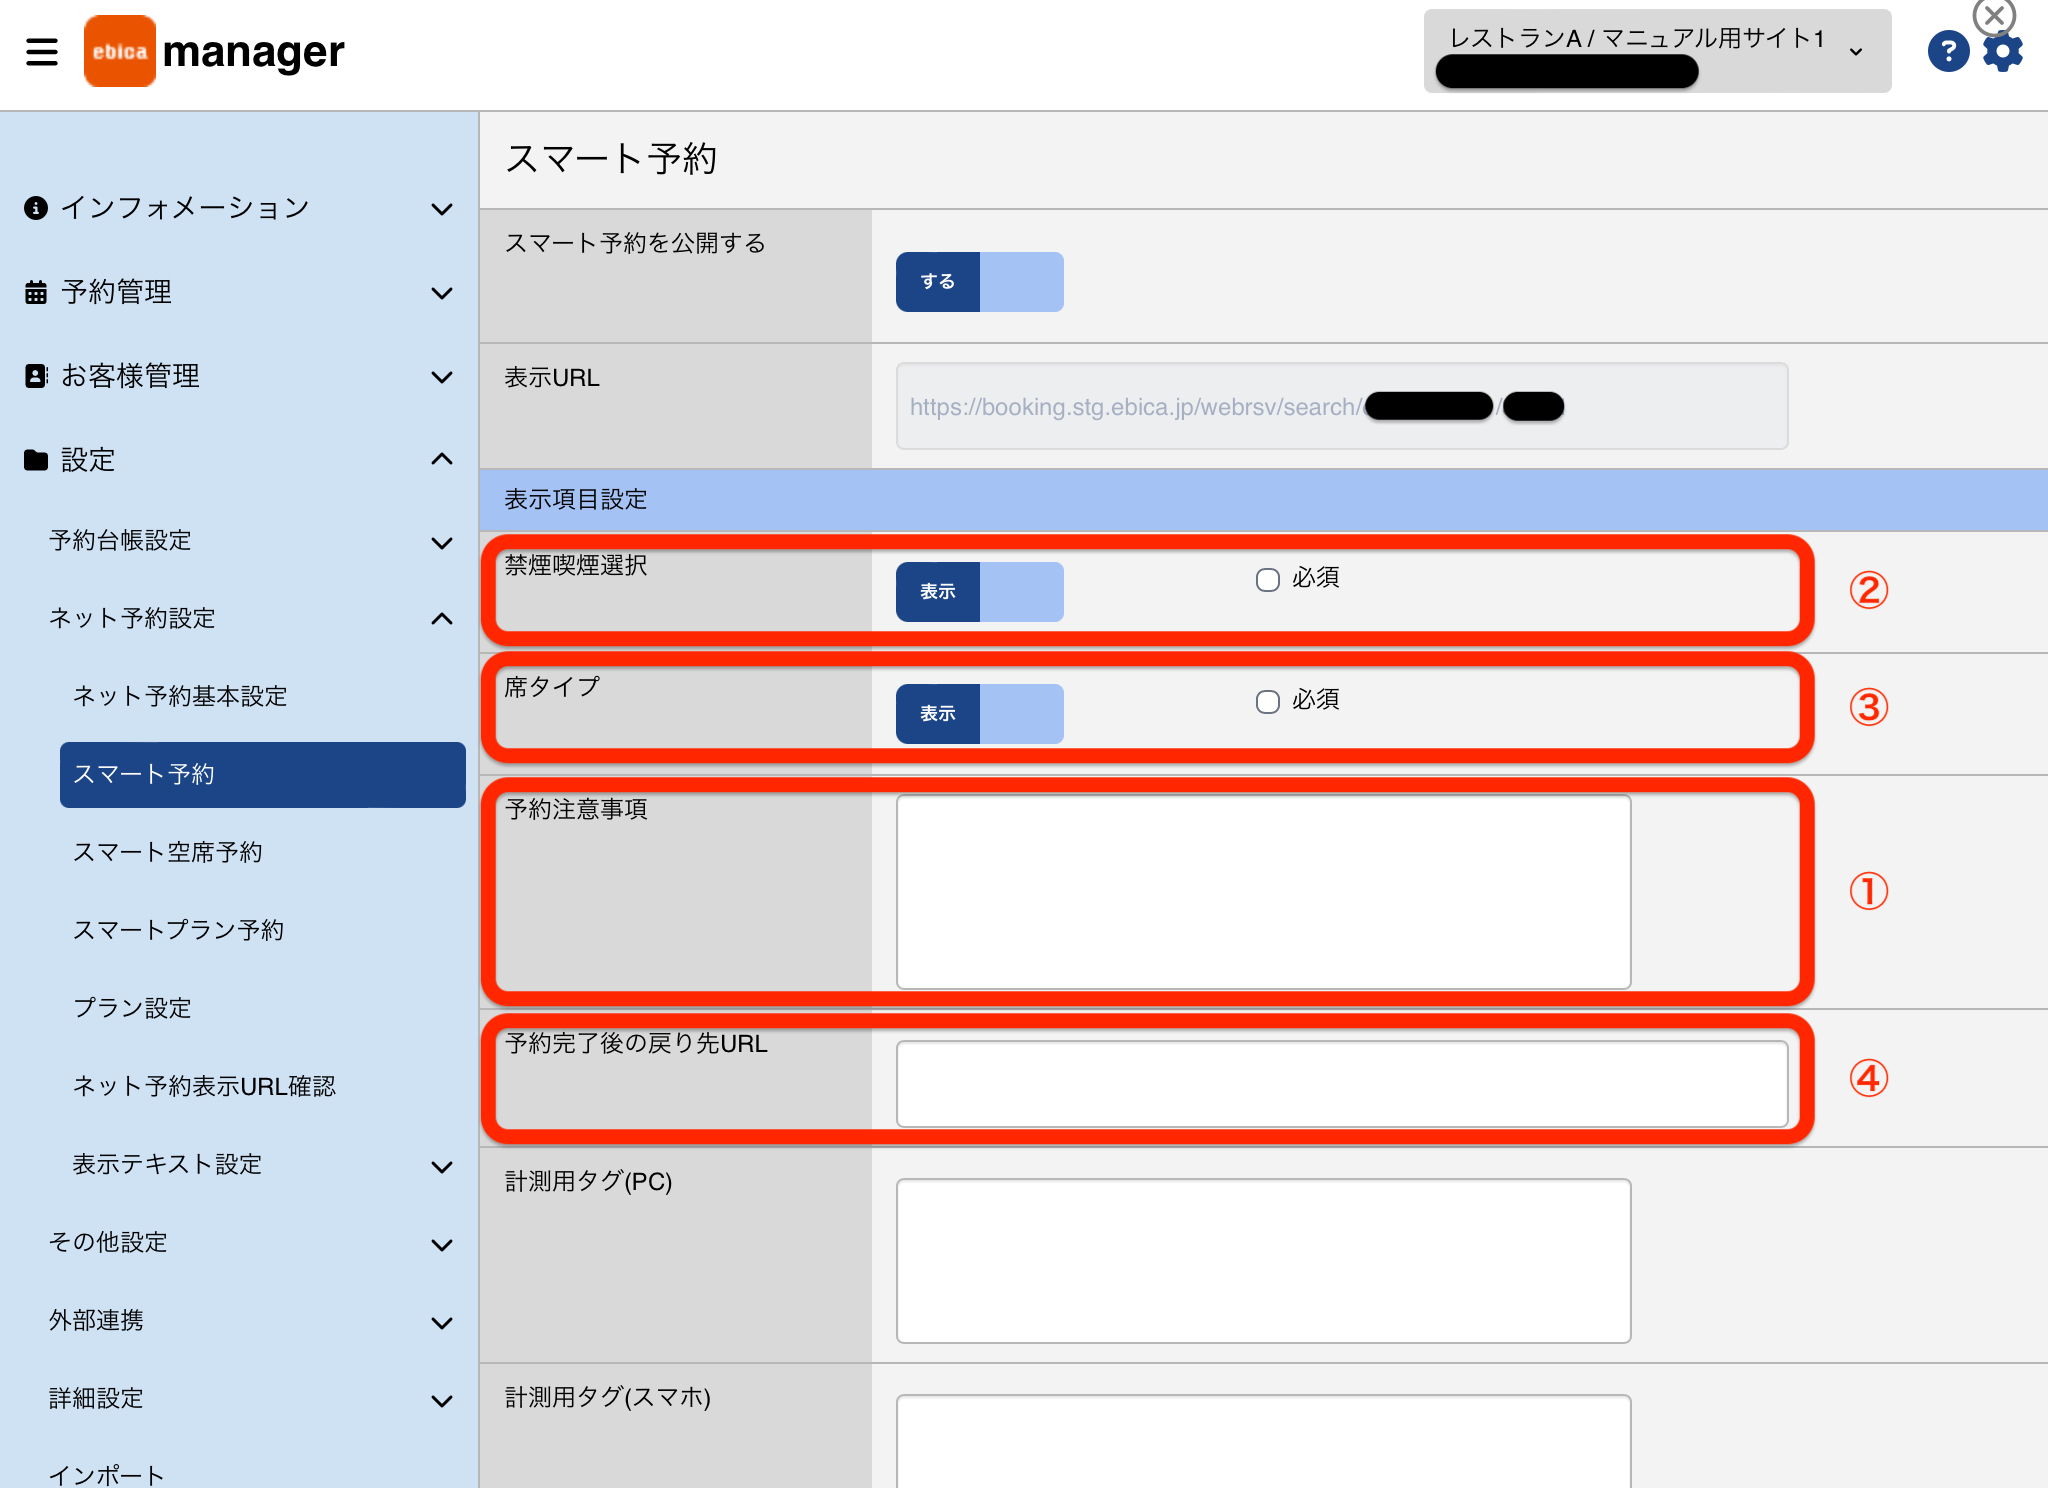Click the インフォメーション info icon

(x=36, y=208)
